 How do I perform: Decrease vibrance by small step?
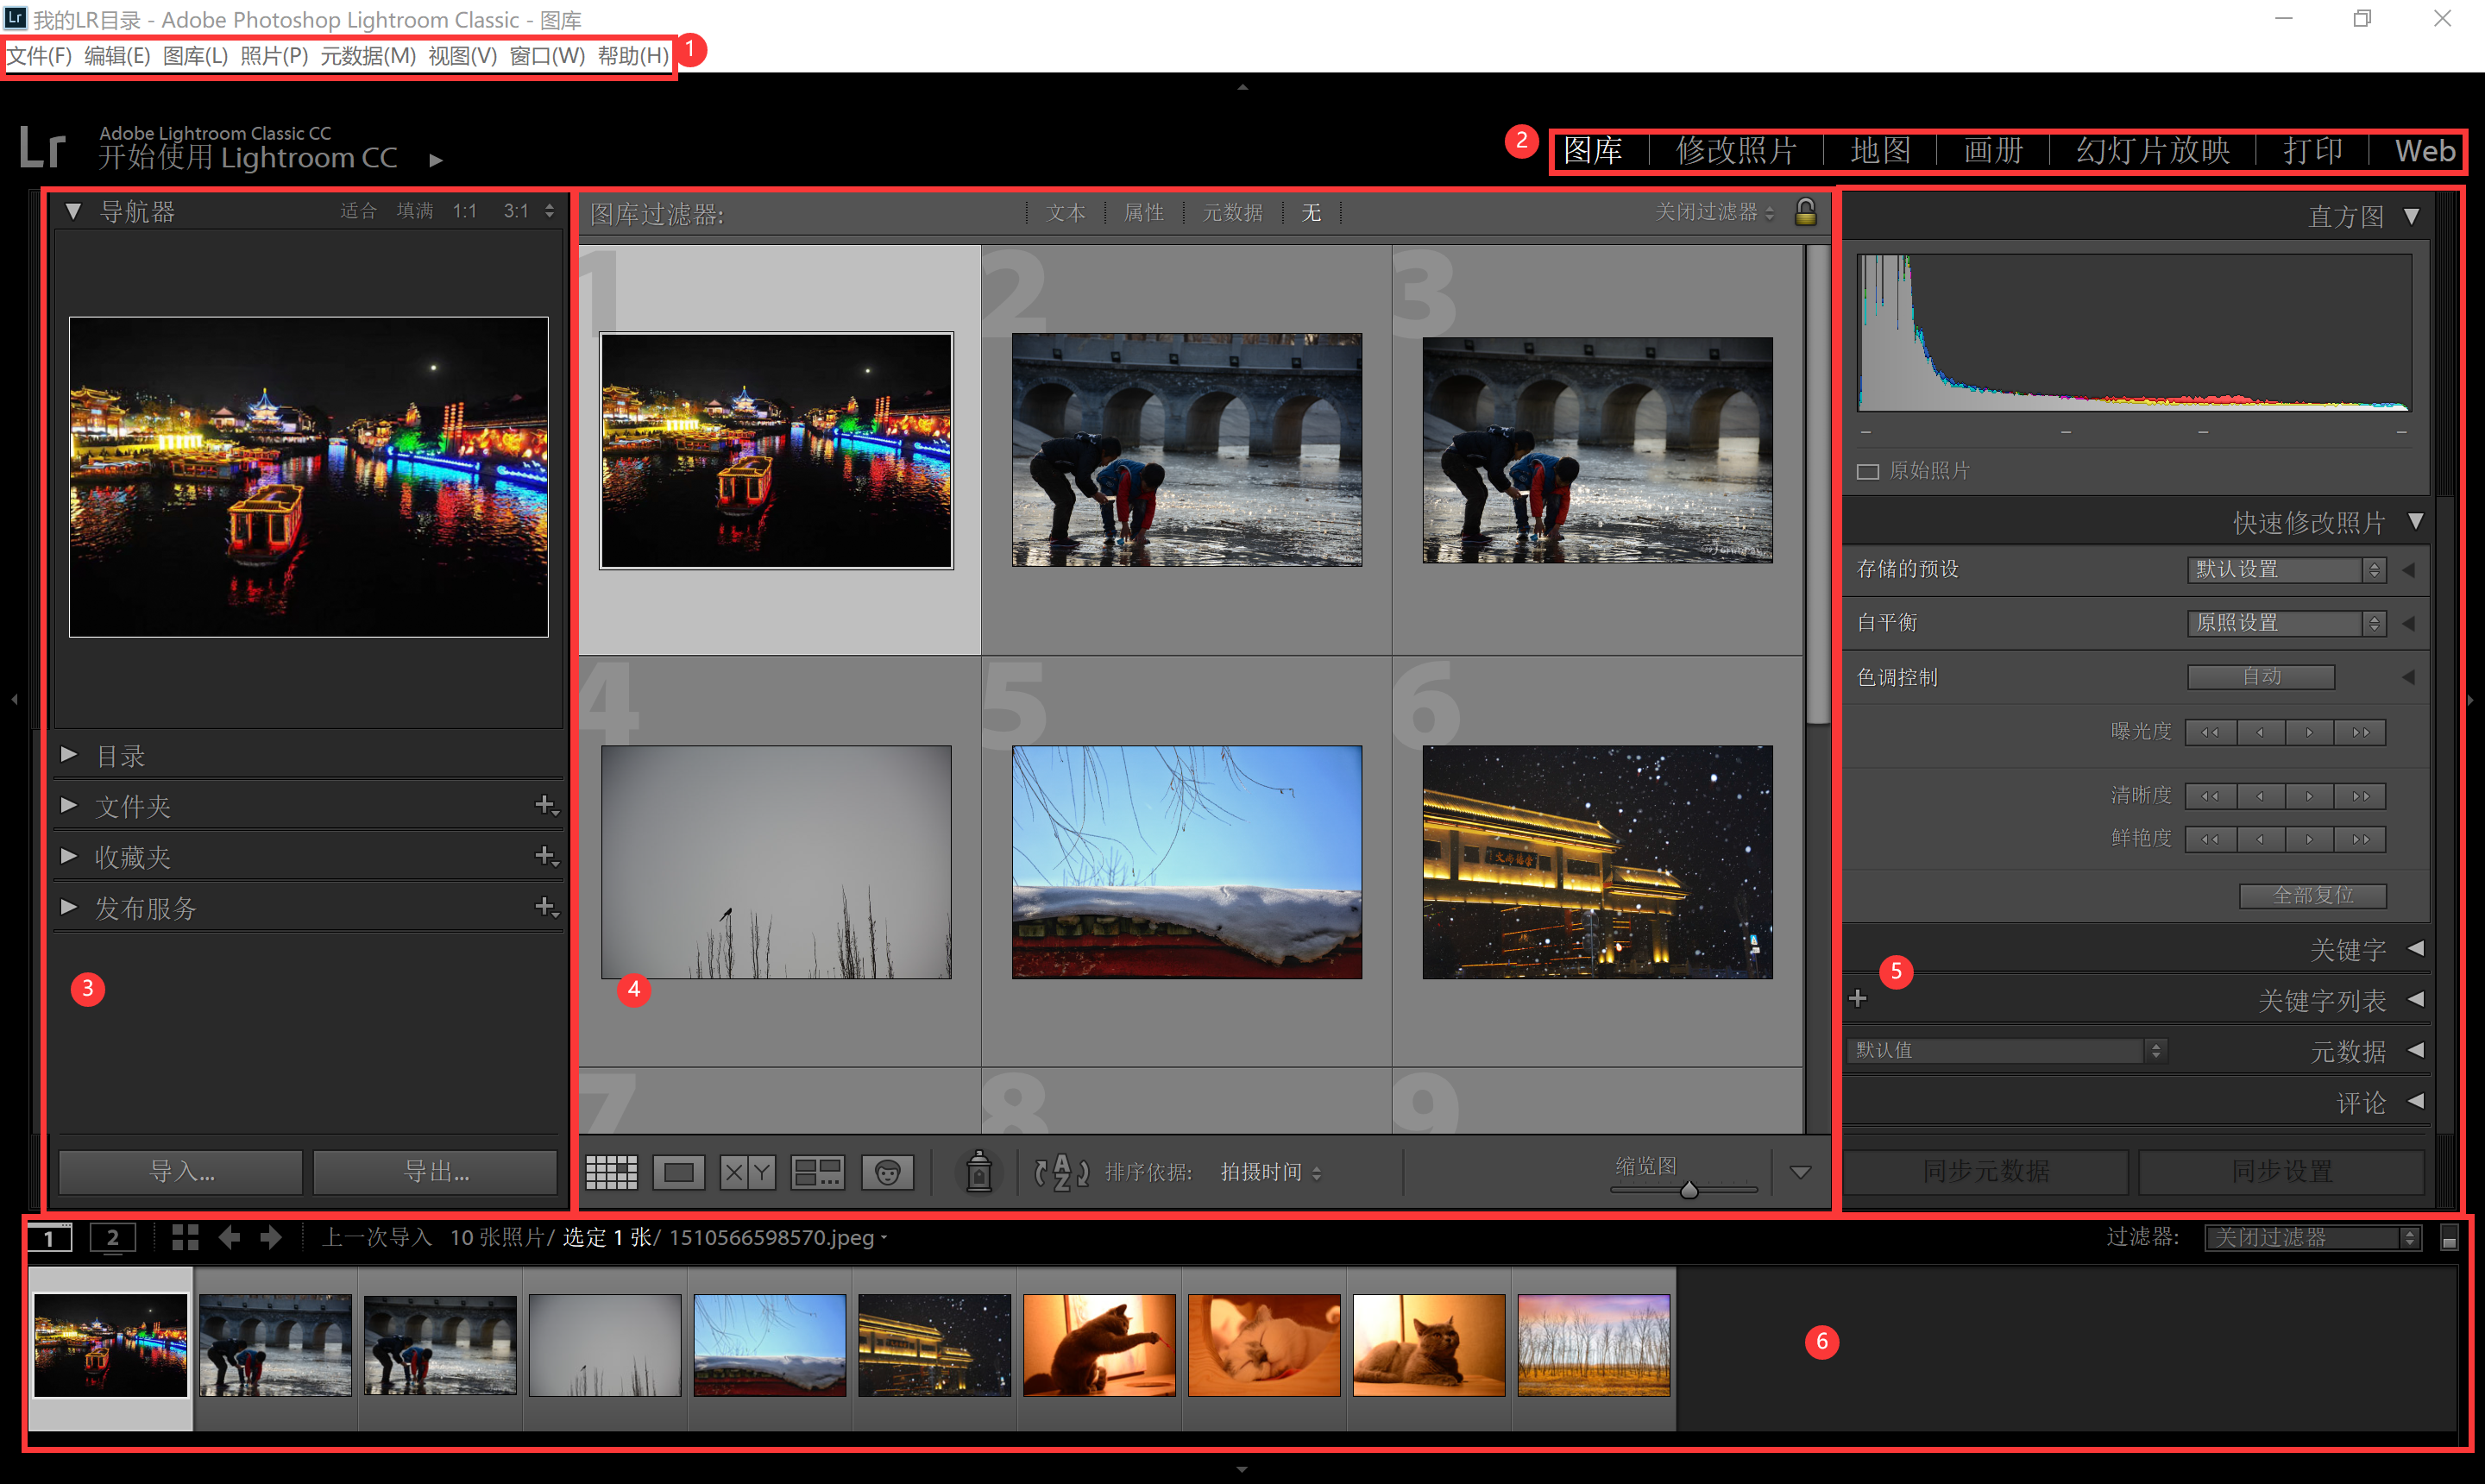pos(2261,839)
